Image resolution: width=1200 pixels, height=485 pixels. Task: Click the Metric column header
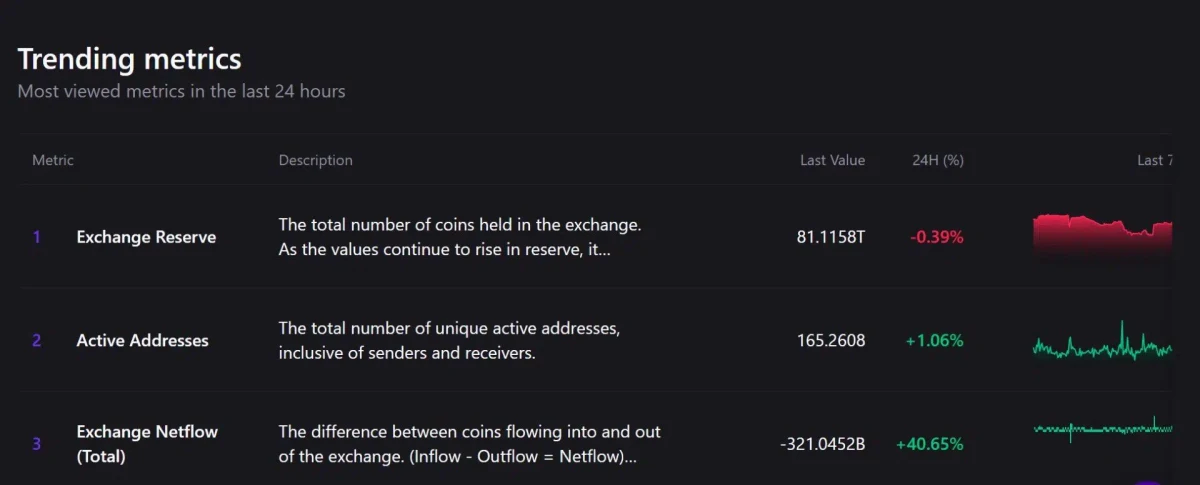[x=53, y=160]
